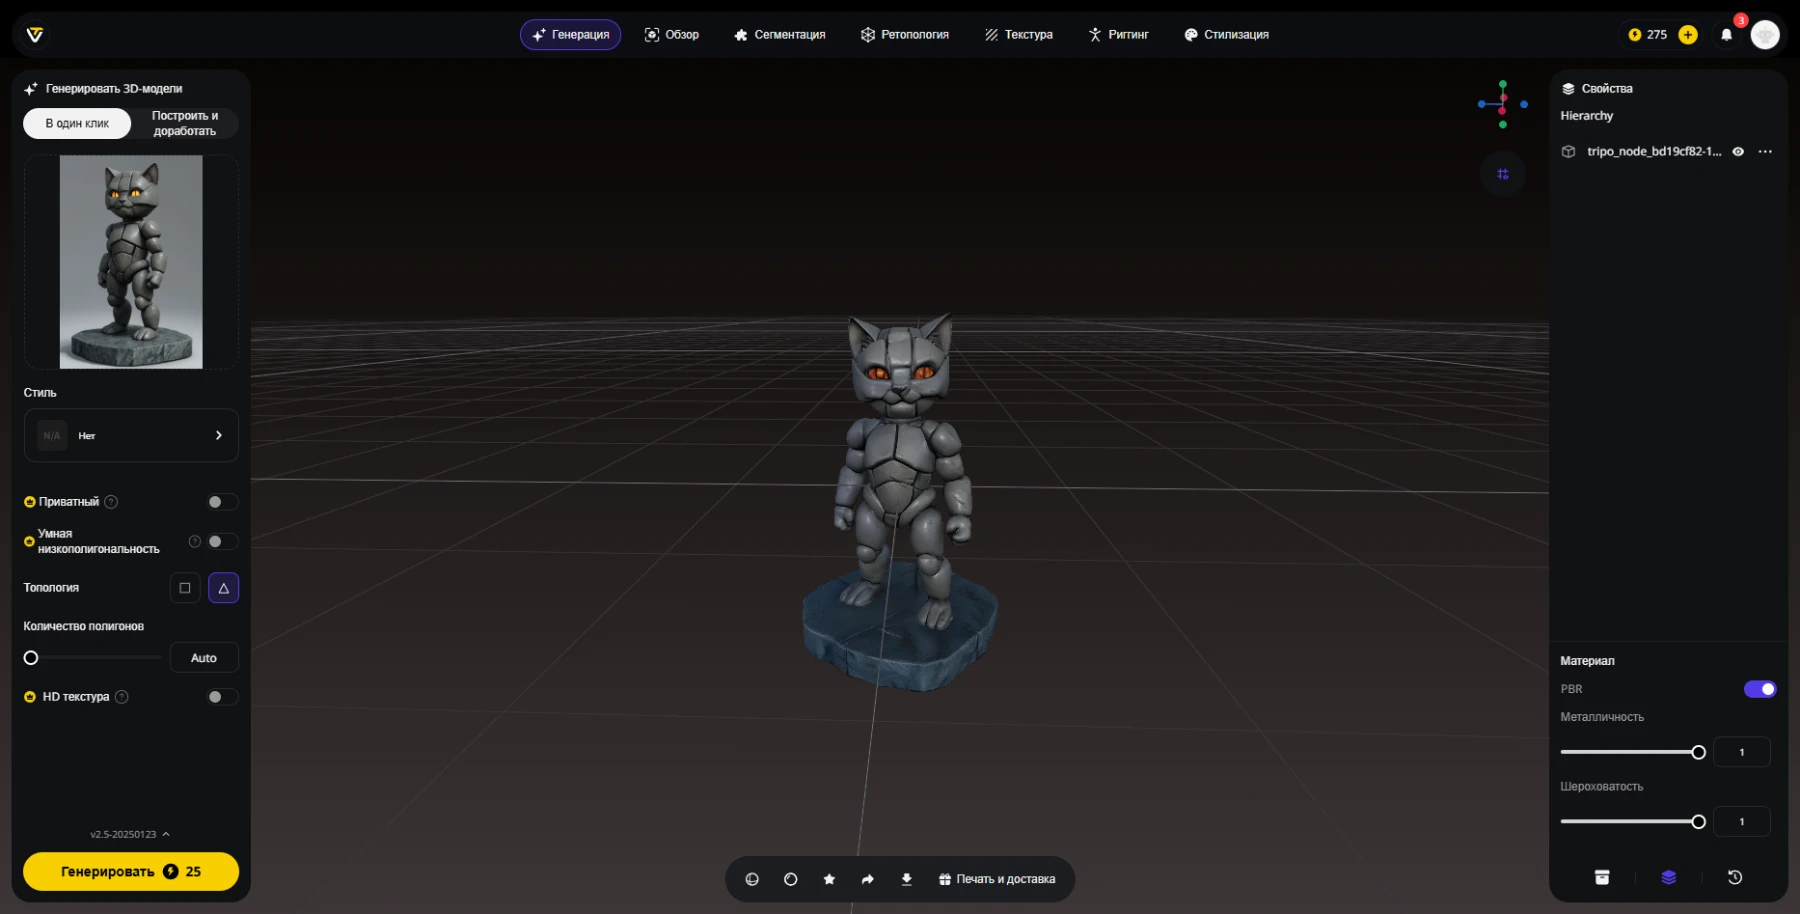Viewport: 1800px width, 914px height.
Task: Enable HD текстура toggle
Action: point(222,697)
